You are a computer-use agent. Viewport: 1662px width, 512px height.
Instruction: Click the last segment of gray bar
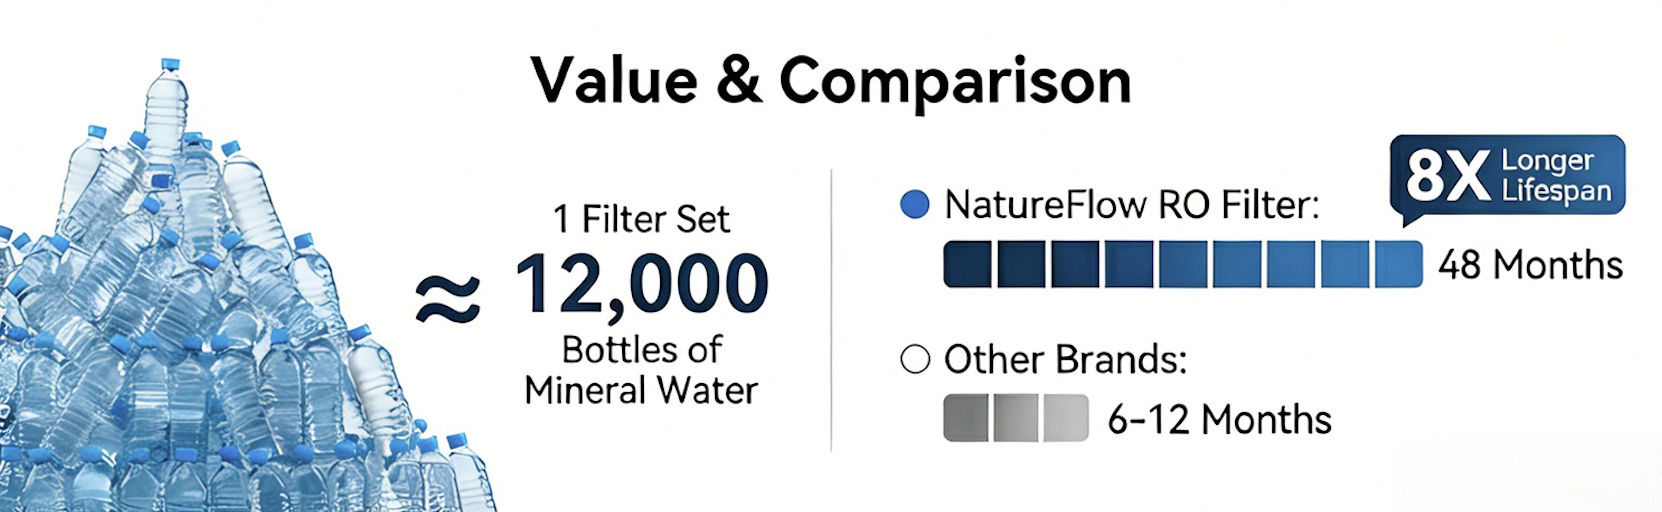coord(1066,418)
